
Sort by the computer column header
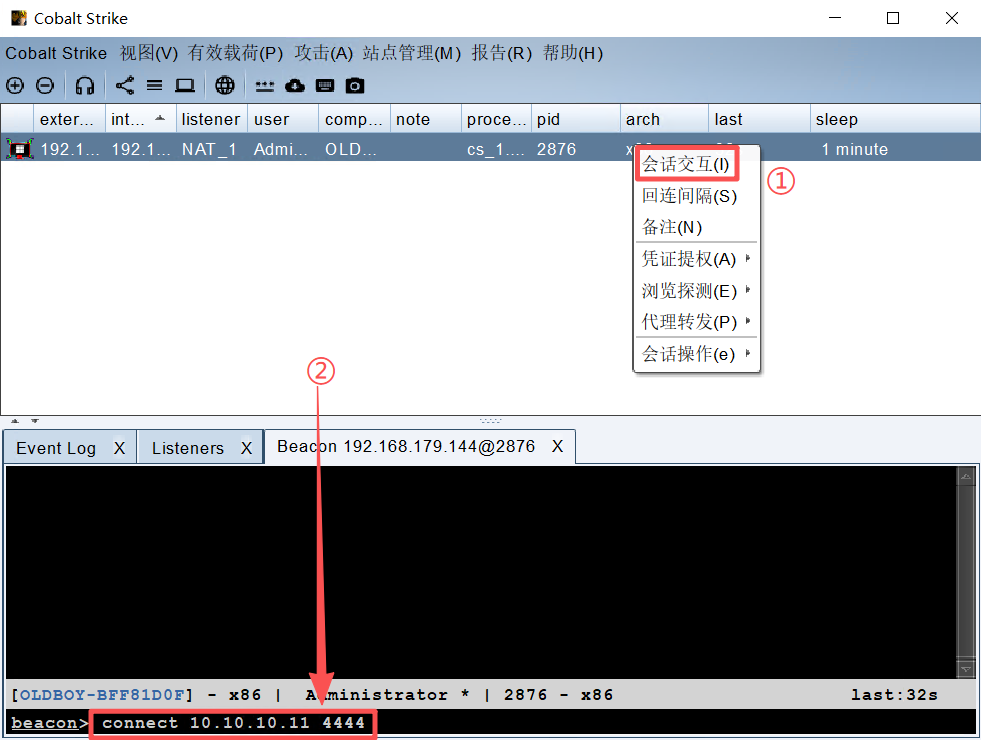tap(355, 119)
